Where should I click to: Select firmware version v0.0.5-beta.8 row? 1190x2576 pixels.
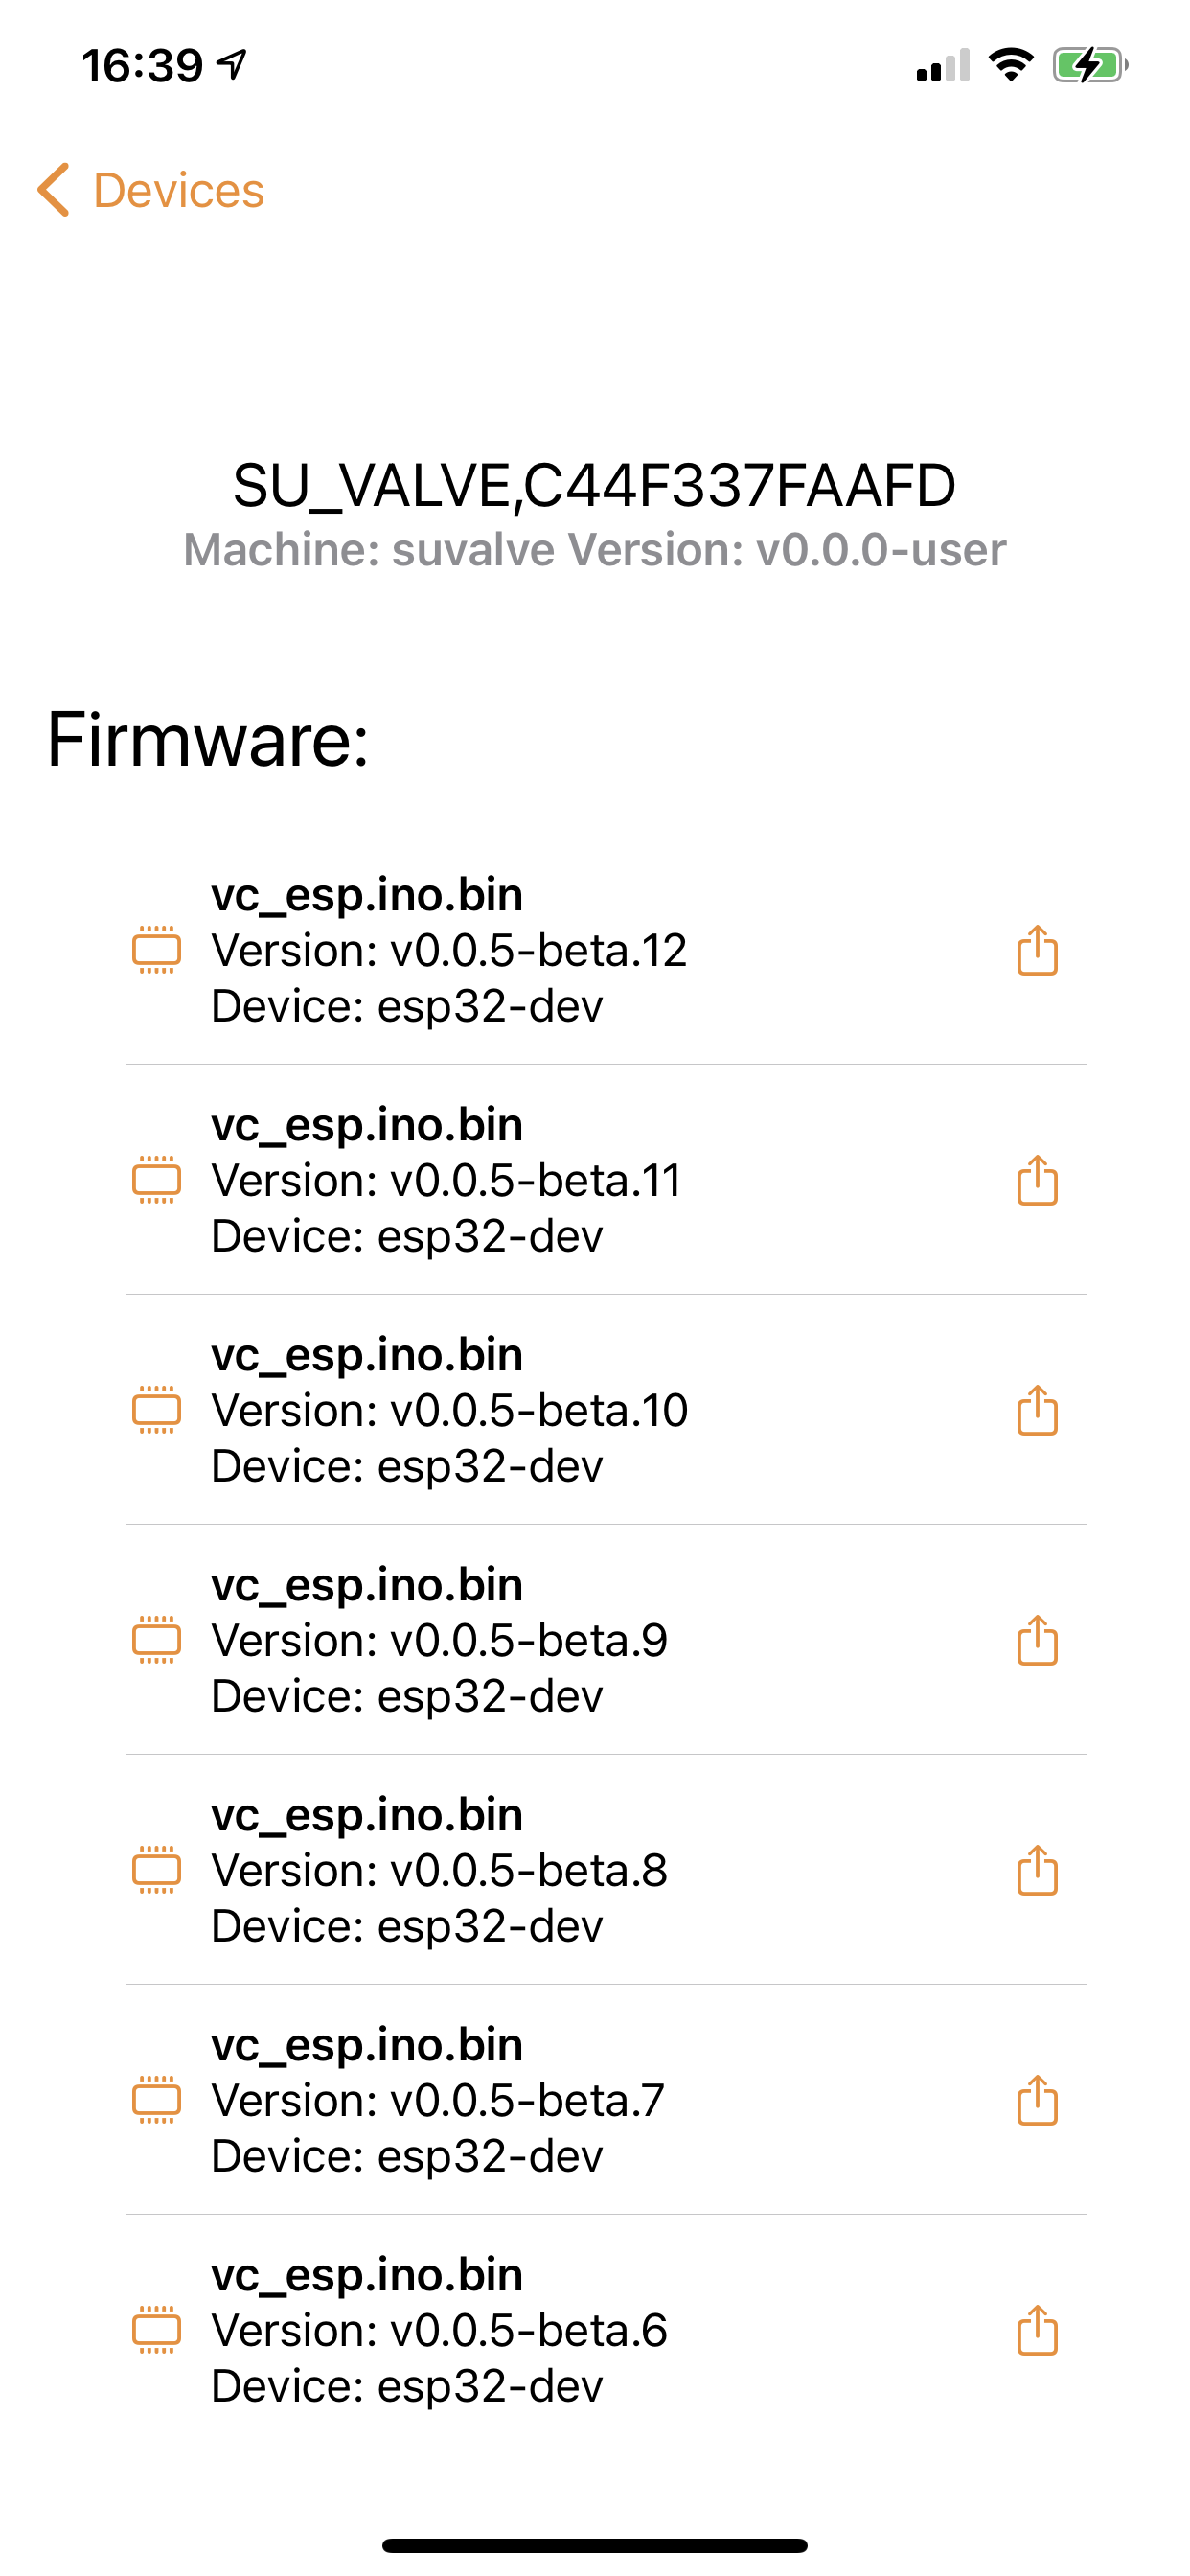point(606,1870)
